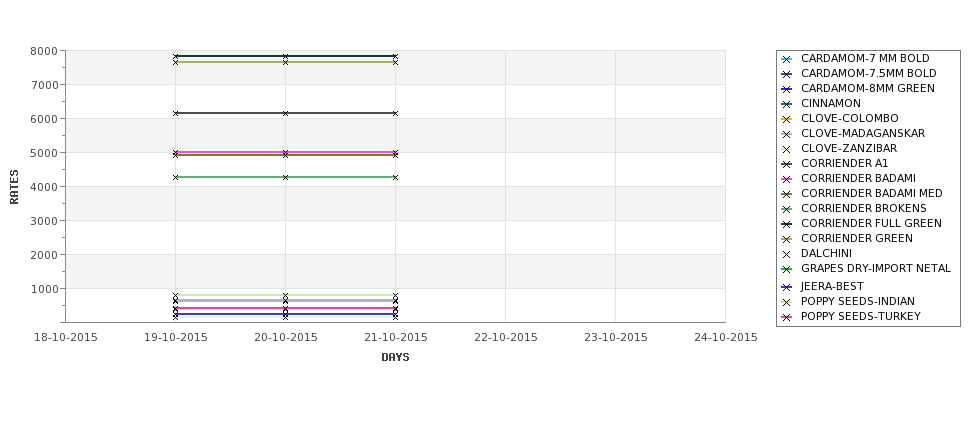Select the CLOVE-ZANZIBAR legend entry
975x429 pixels.
pos(849,149)
